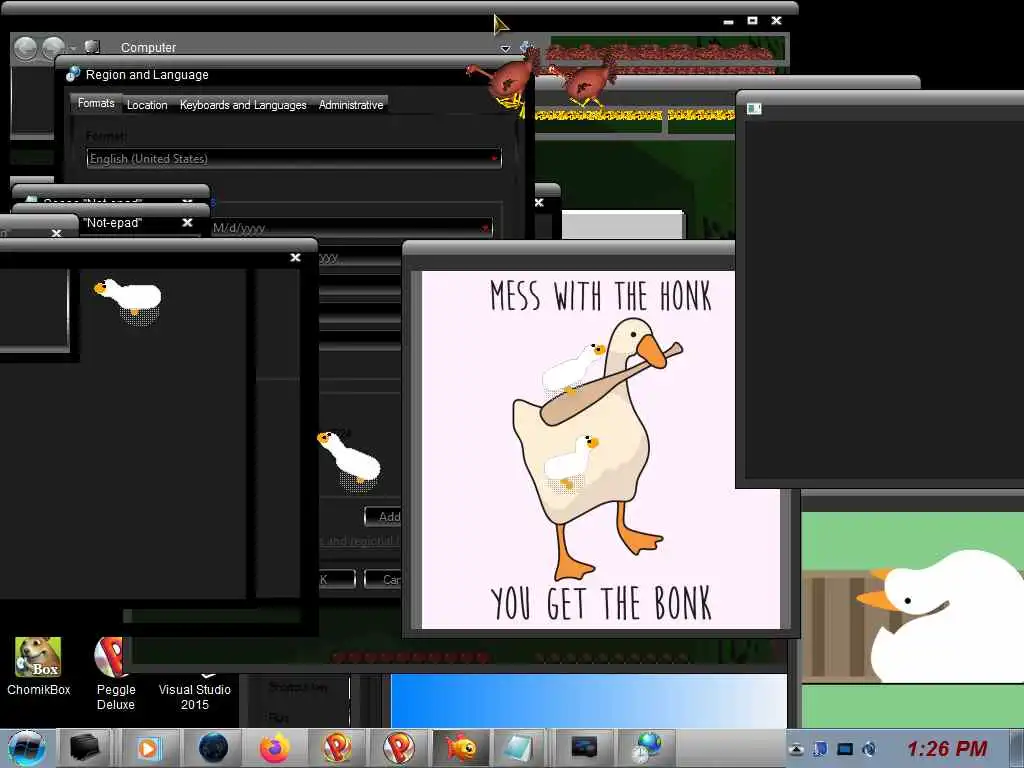The image size is (1024, 768).
Task: Open the dark globe browser taskbar icon
Action: point(213,748)
